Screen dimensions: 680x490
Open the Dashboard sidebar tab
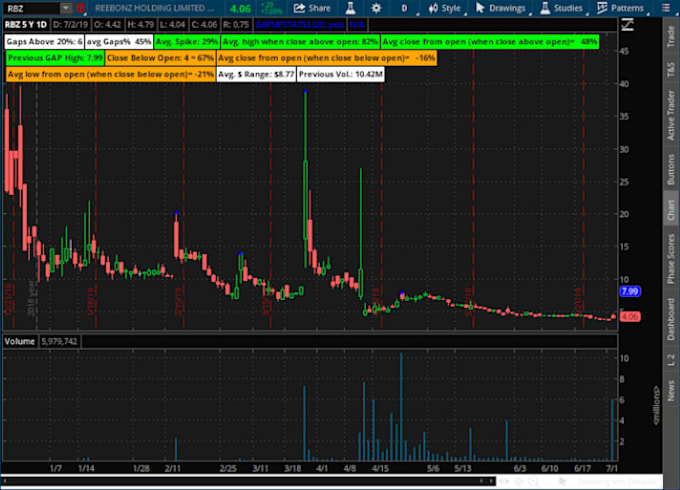[x=671, y=319]
